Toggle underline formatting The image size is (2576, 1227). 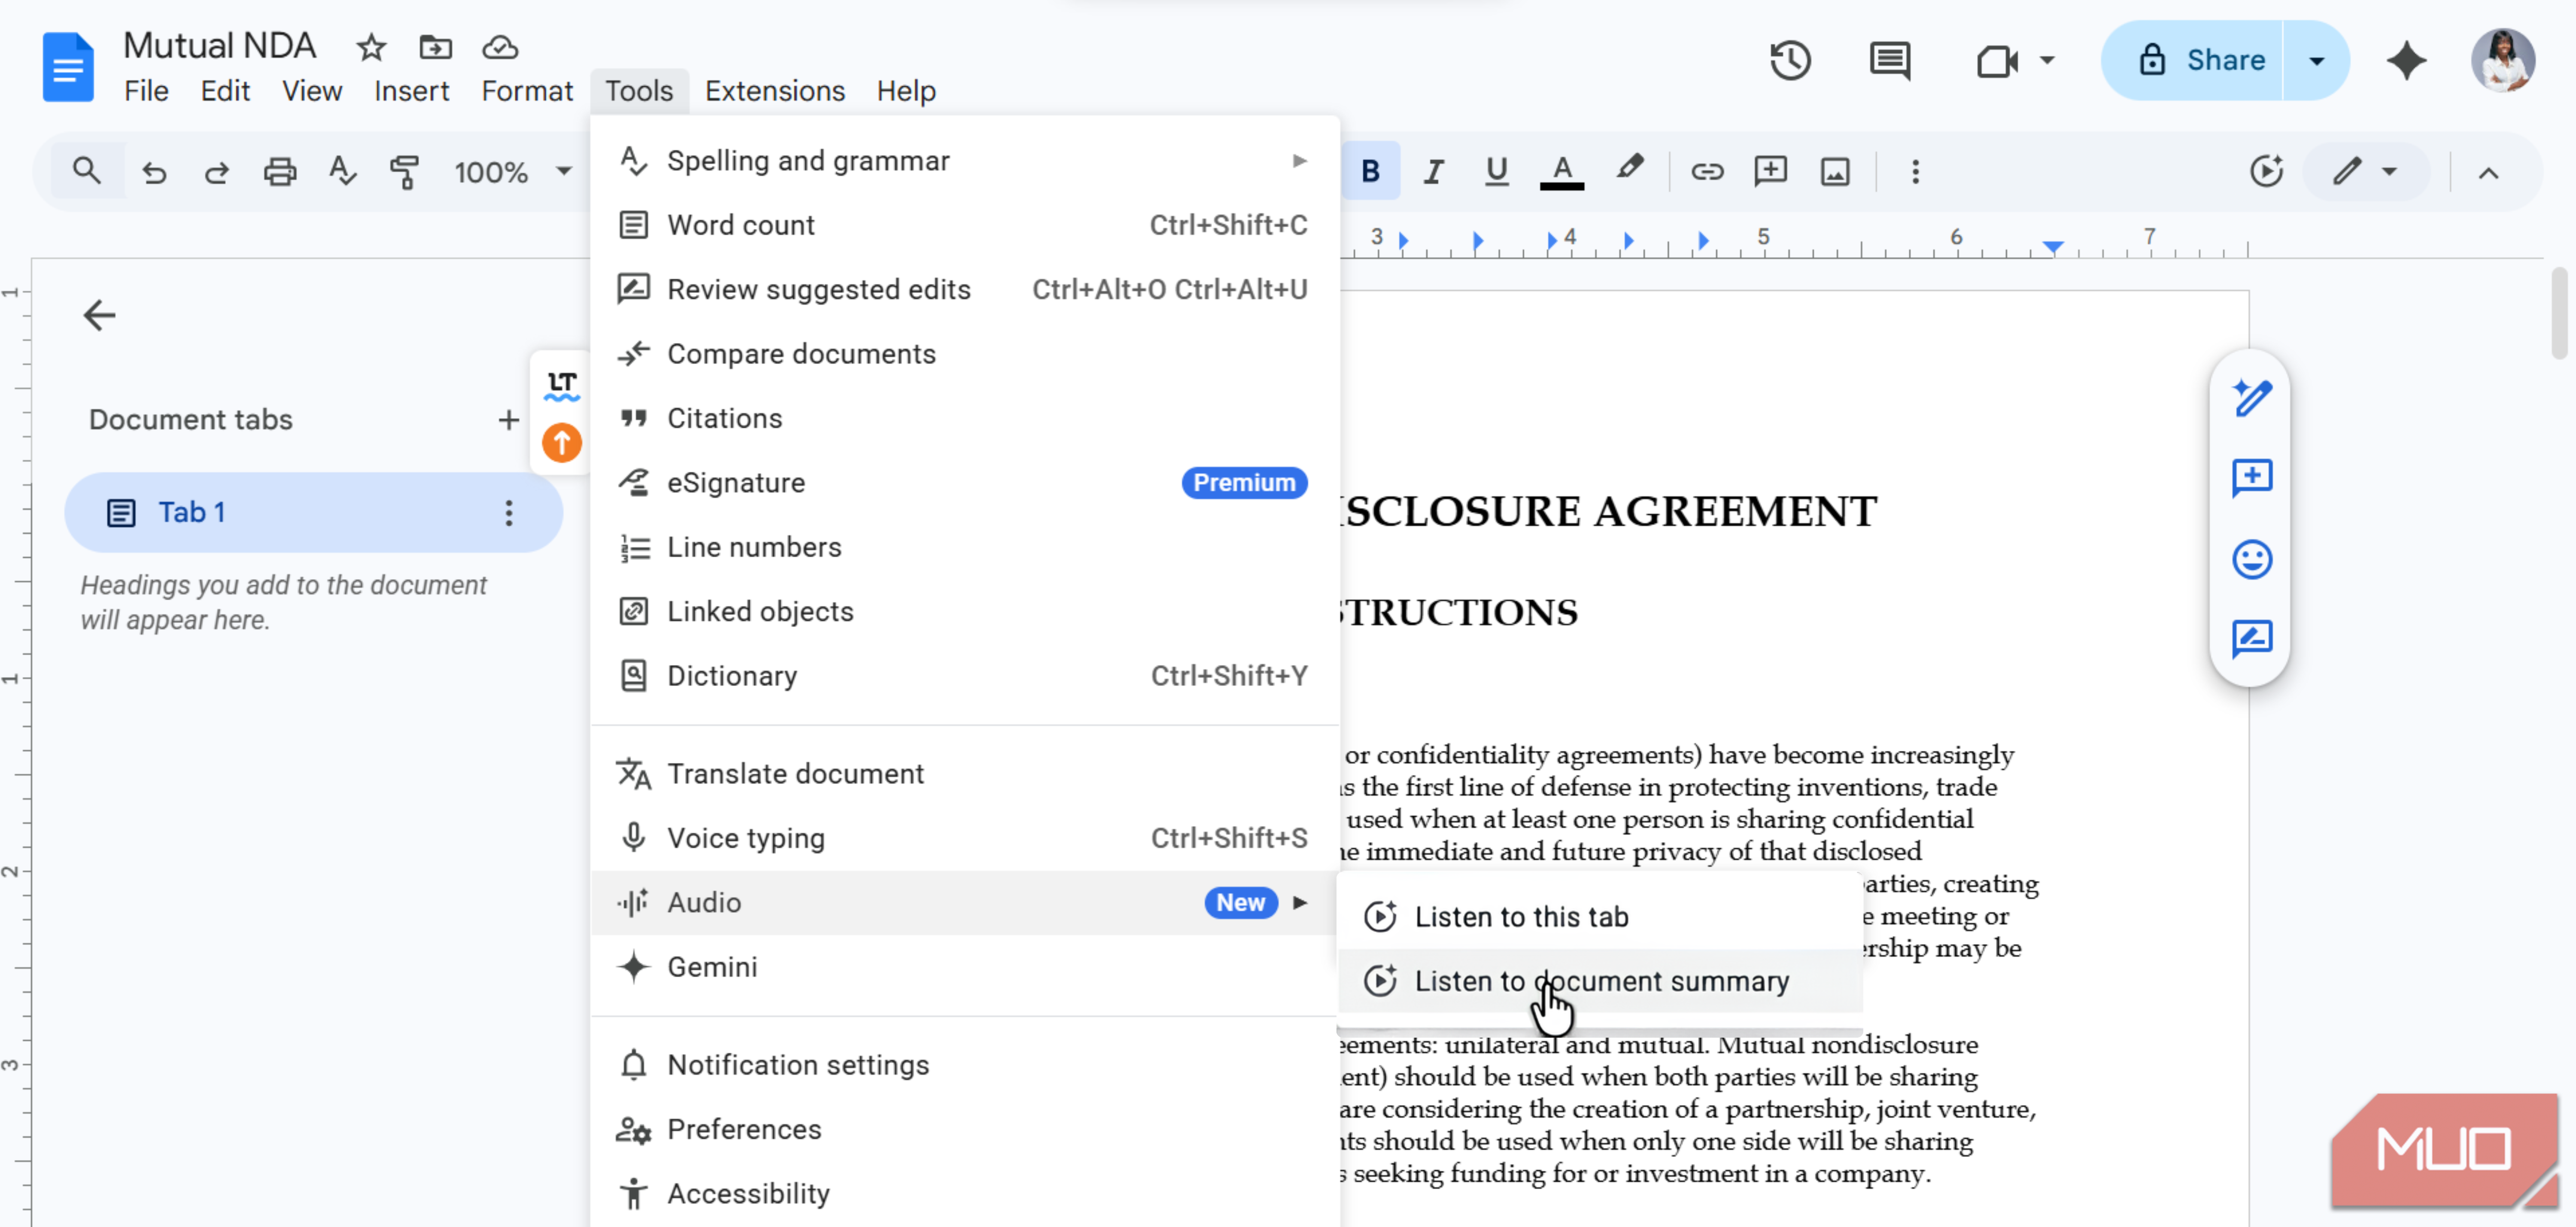[x=1495, y=171]
